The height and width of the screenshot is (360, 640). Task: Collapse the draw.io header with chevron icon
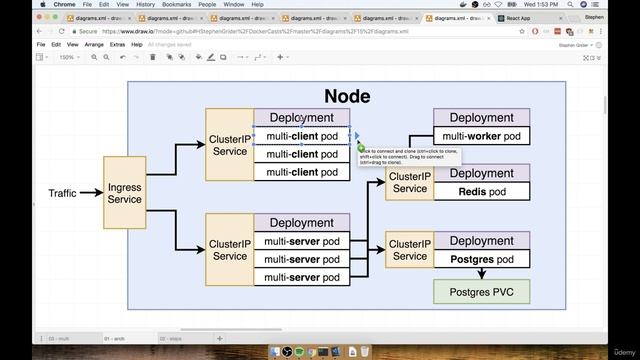599,58
